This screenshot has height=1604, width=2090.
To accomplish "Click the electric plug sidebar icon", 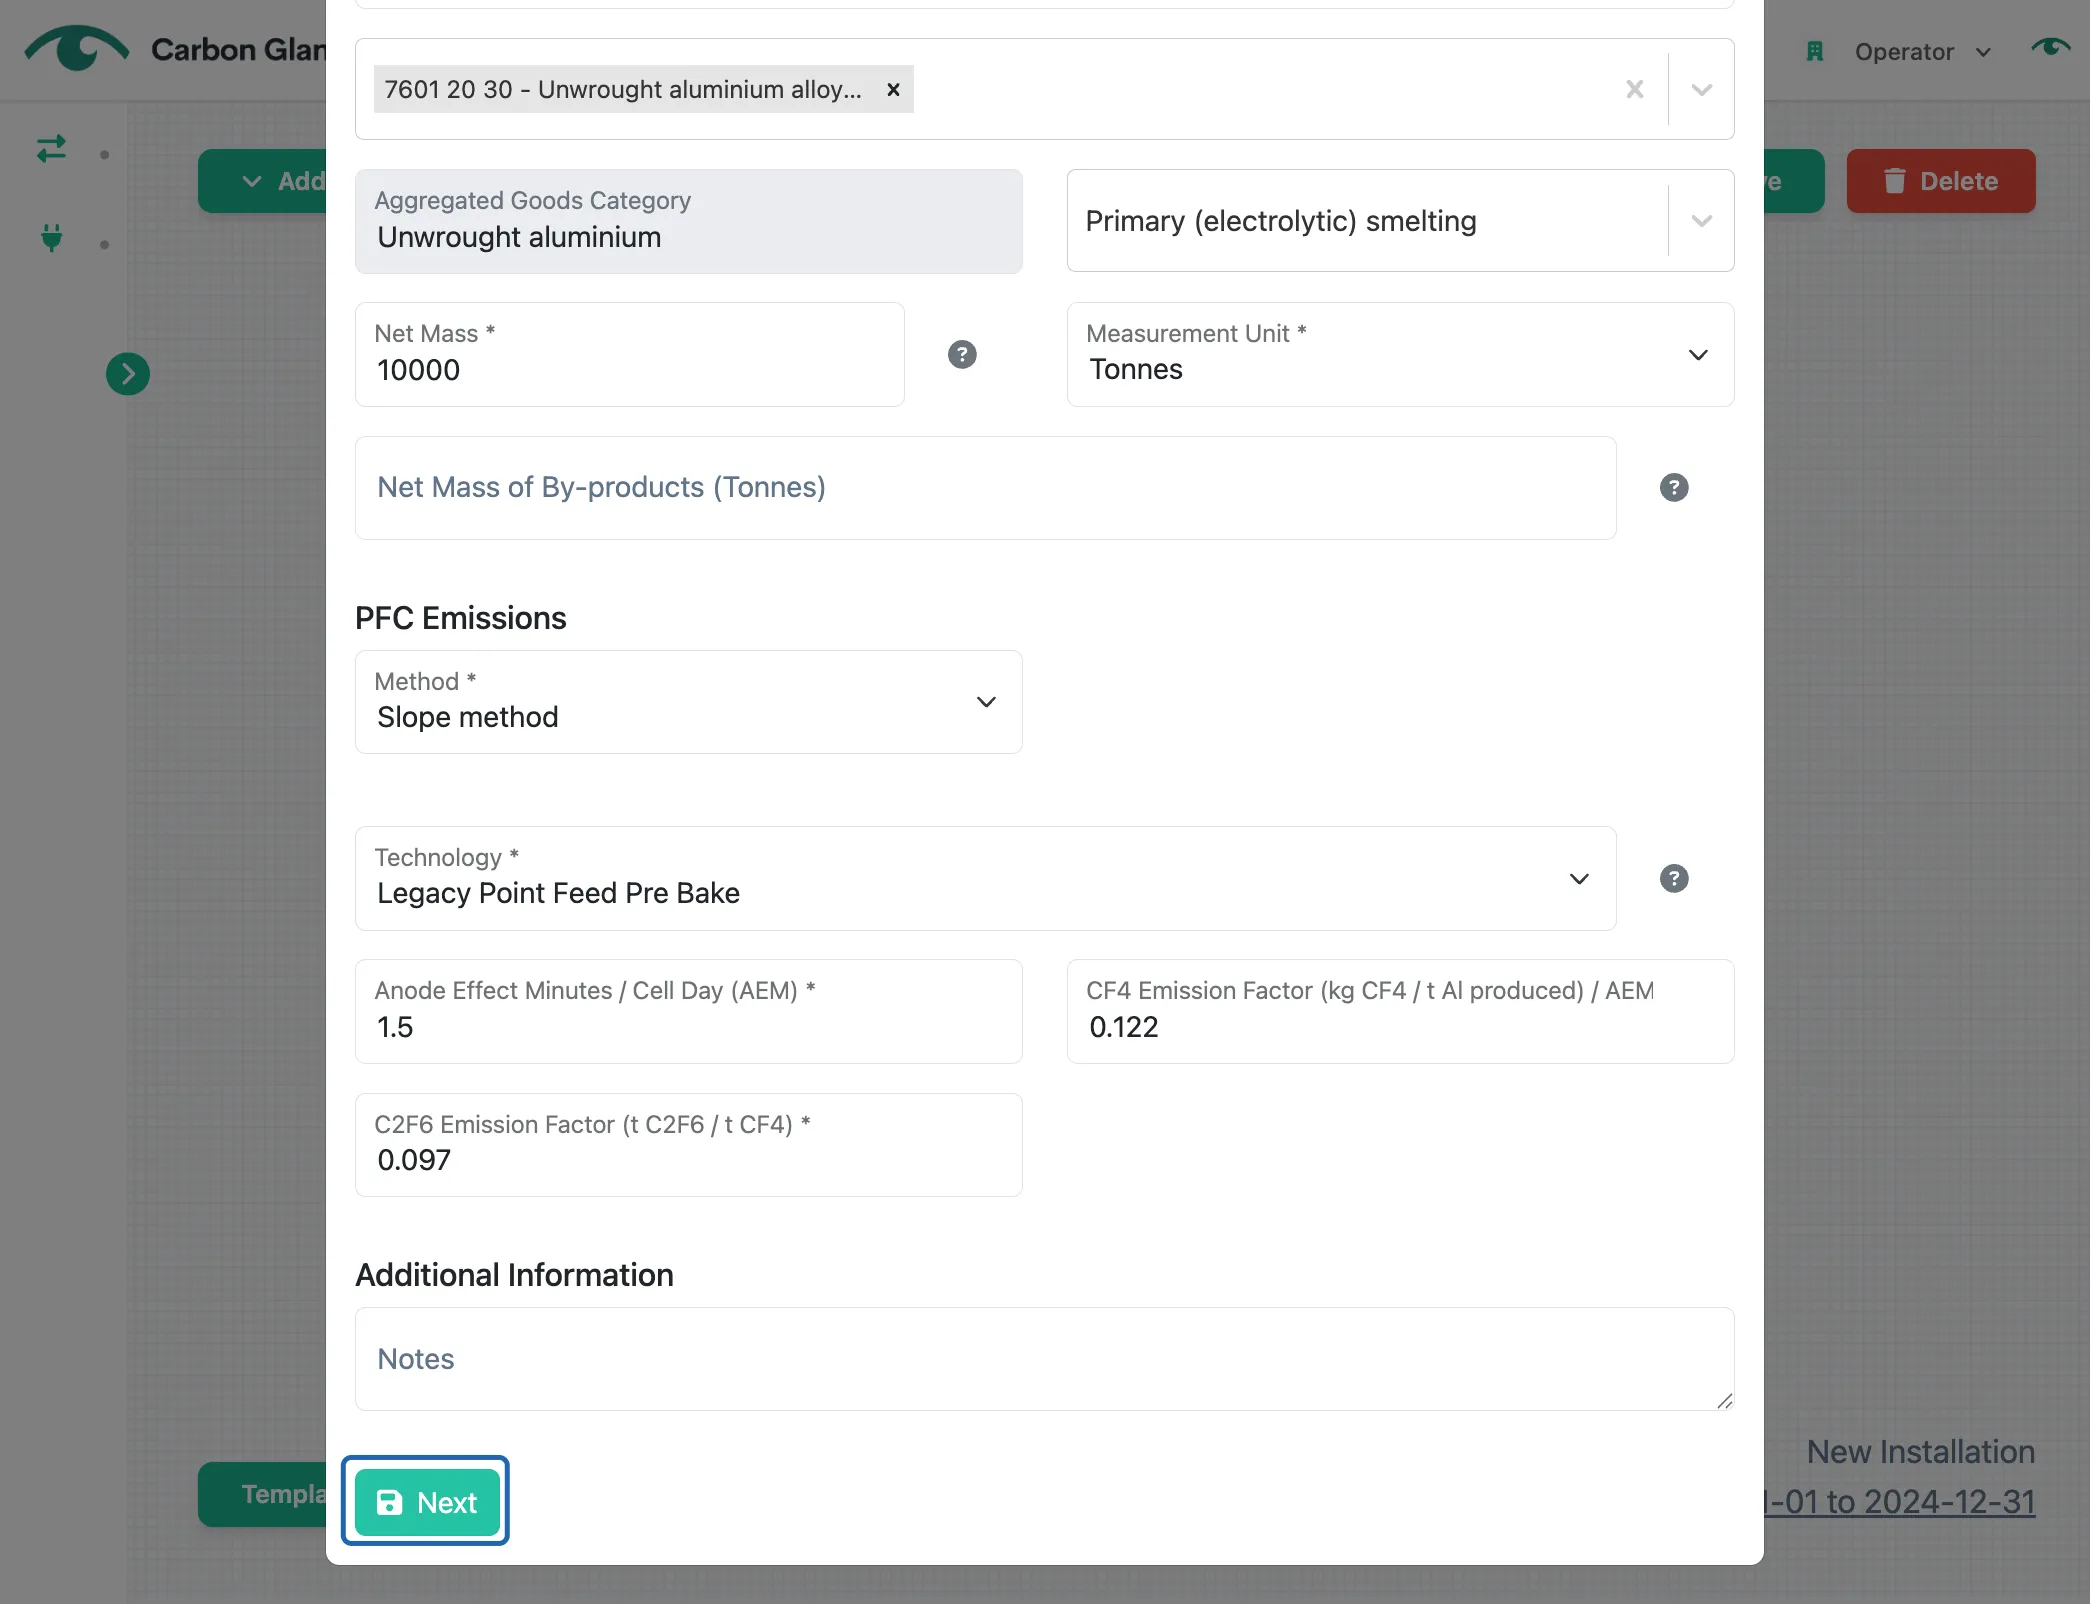I will click(51, 238).
